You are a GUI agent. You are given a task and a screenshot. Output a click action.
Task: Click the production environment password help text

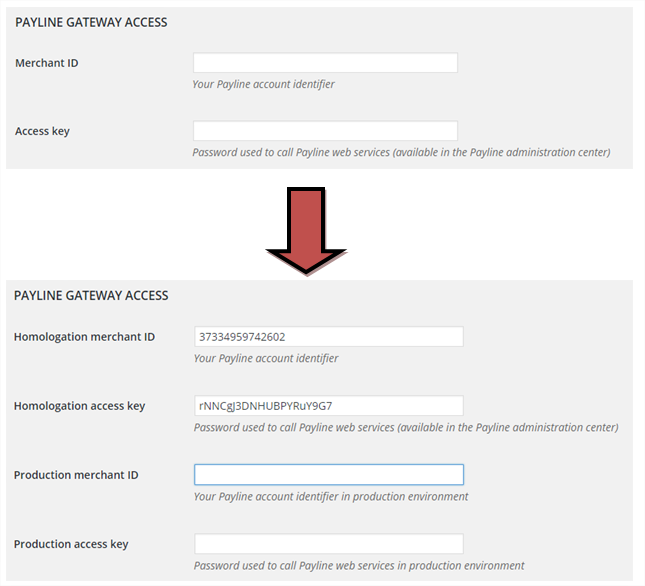click(x=359, y=566)
